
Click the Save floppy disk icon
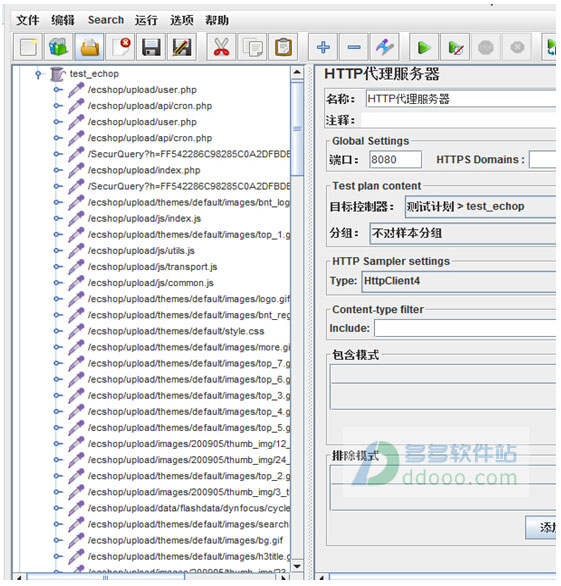pyautogui.click(x=151, y=47)
